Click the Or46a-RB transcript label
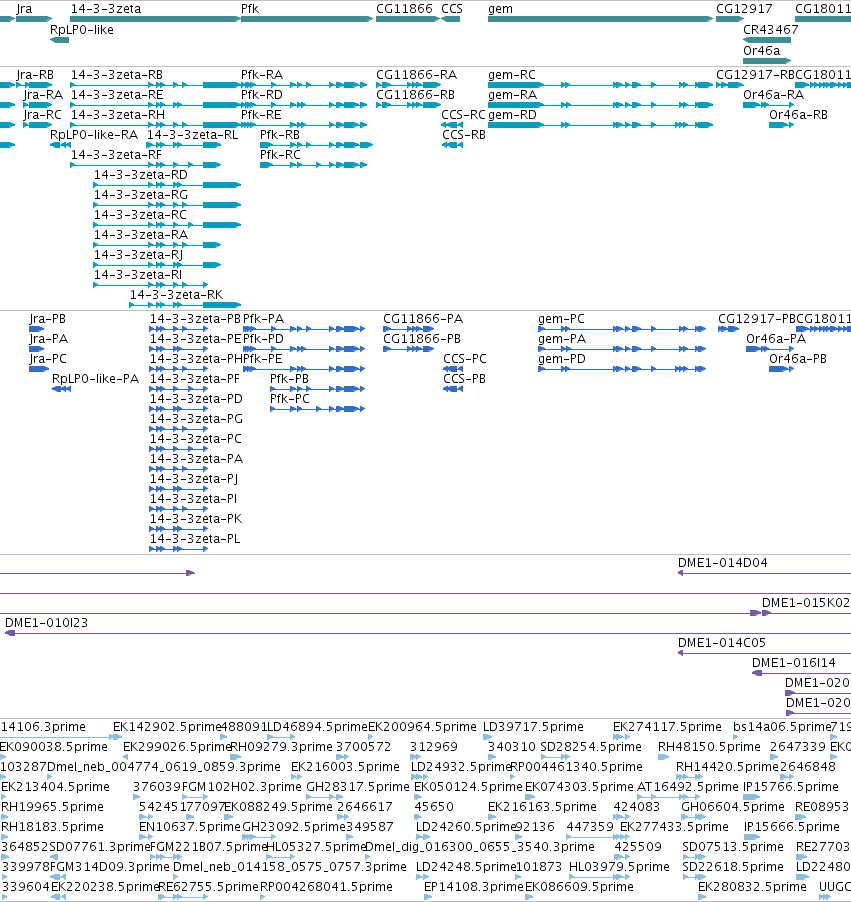This screenshot has width=851, height=902. point(799,114)
